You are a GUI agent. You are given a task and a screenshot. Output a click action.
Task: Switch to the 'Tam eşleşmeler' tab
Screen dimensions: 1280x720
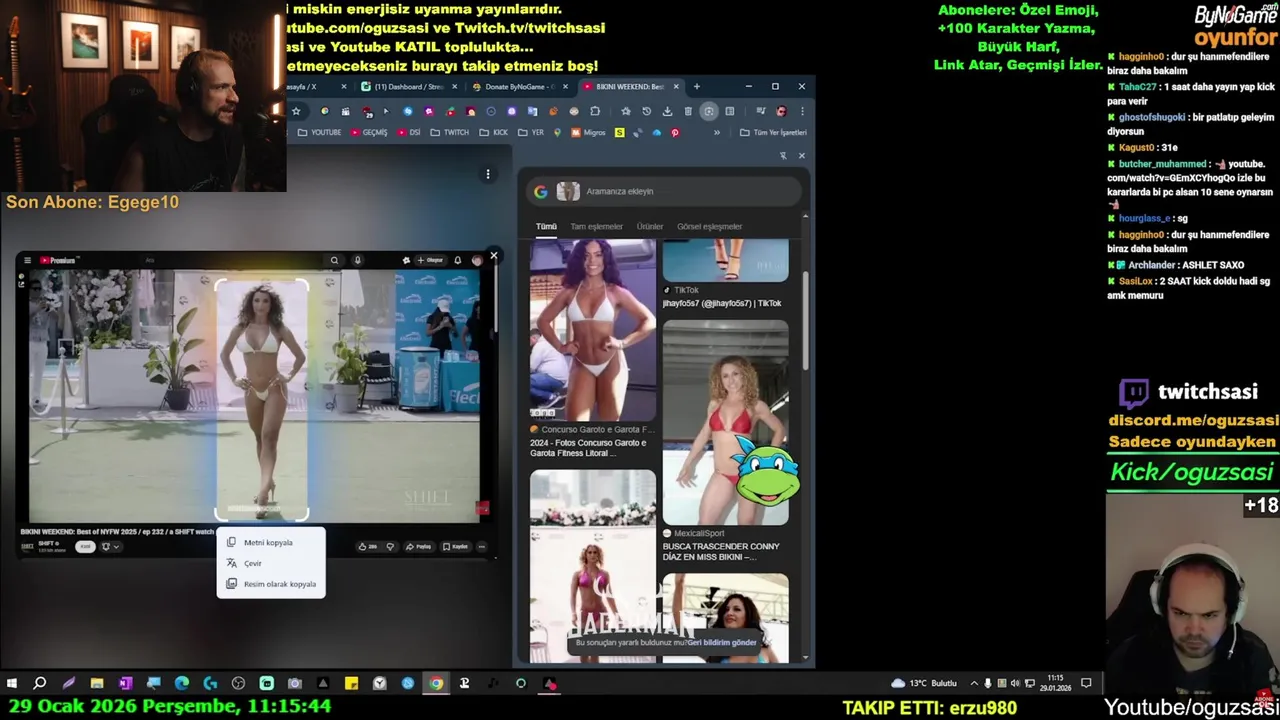point(596,226)
